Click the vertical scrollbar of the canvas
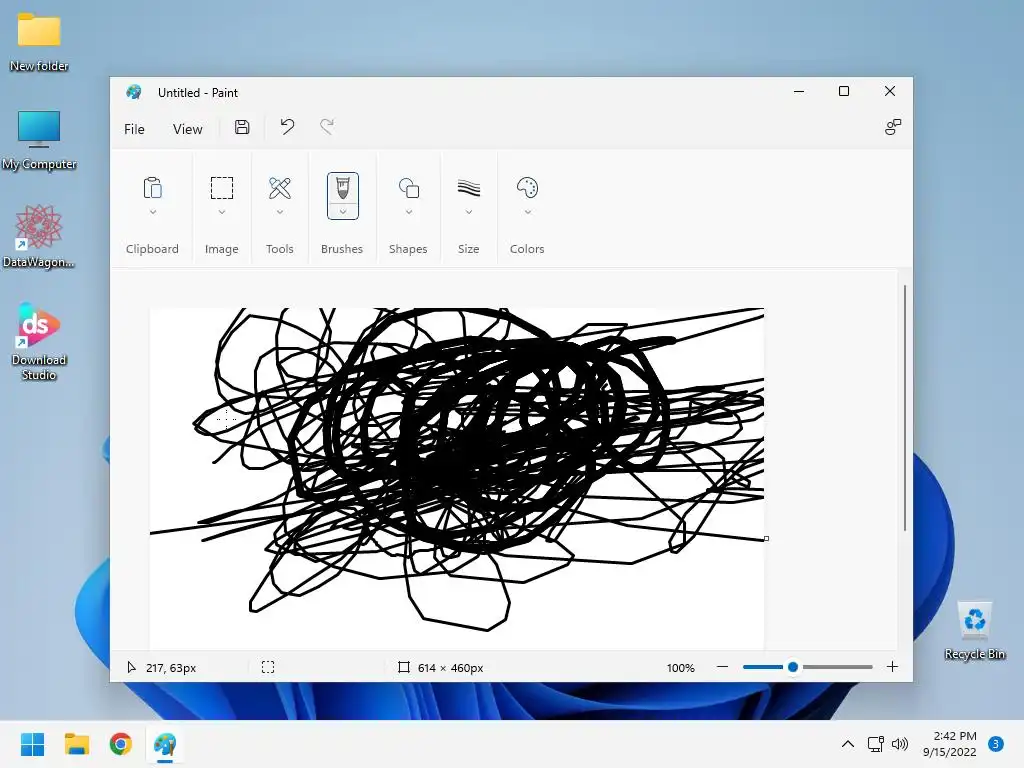Image resolution: width=1024 pixels, height=768 pixels. point(905,408)
